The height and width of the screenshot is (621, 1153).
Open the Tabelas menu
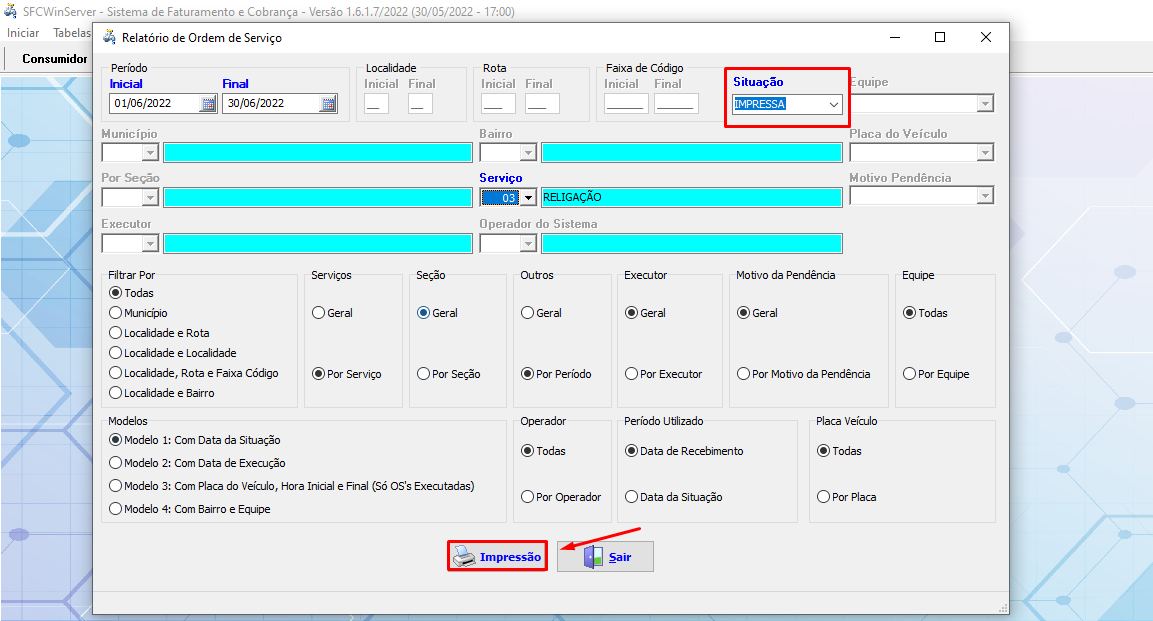click(x=71, y=33)
